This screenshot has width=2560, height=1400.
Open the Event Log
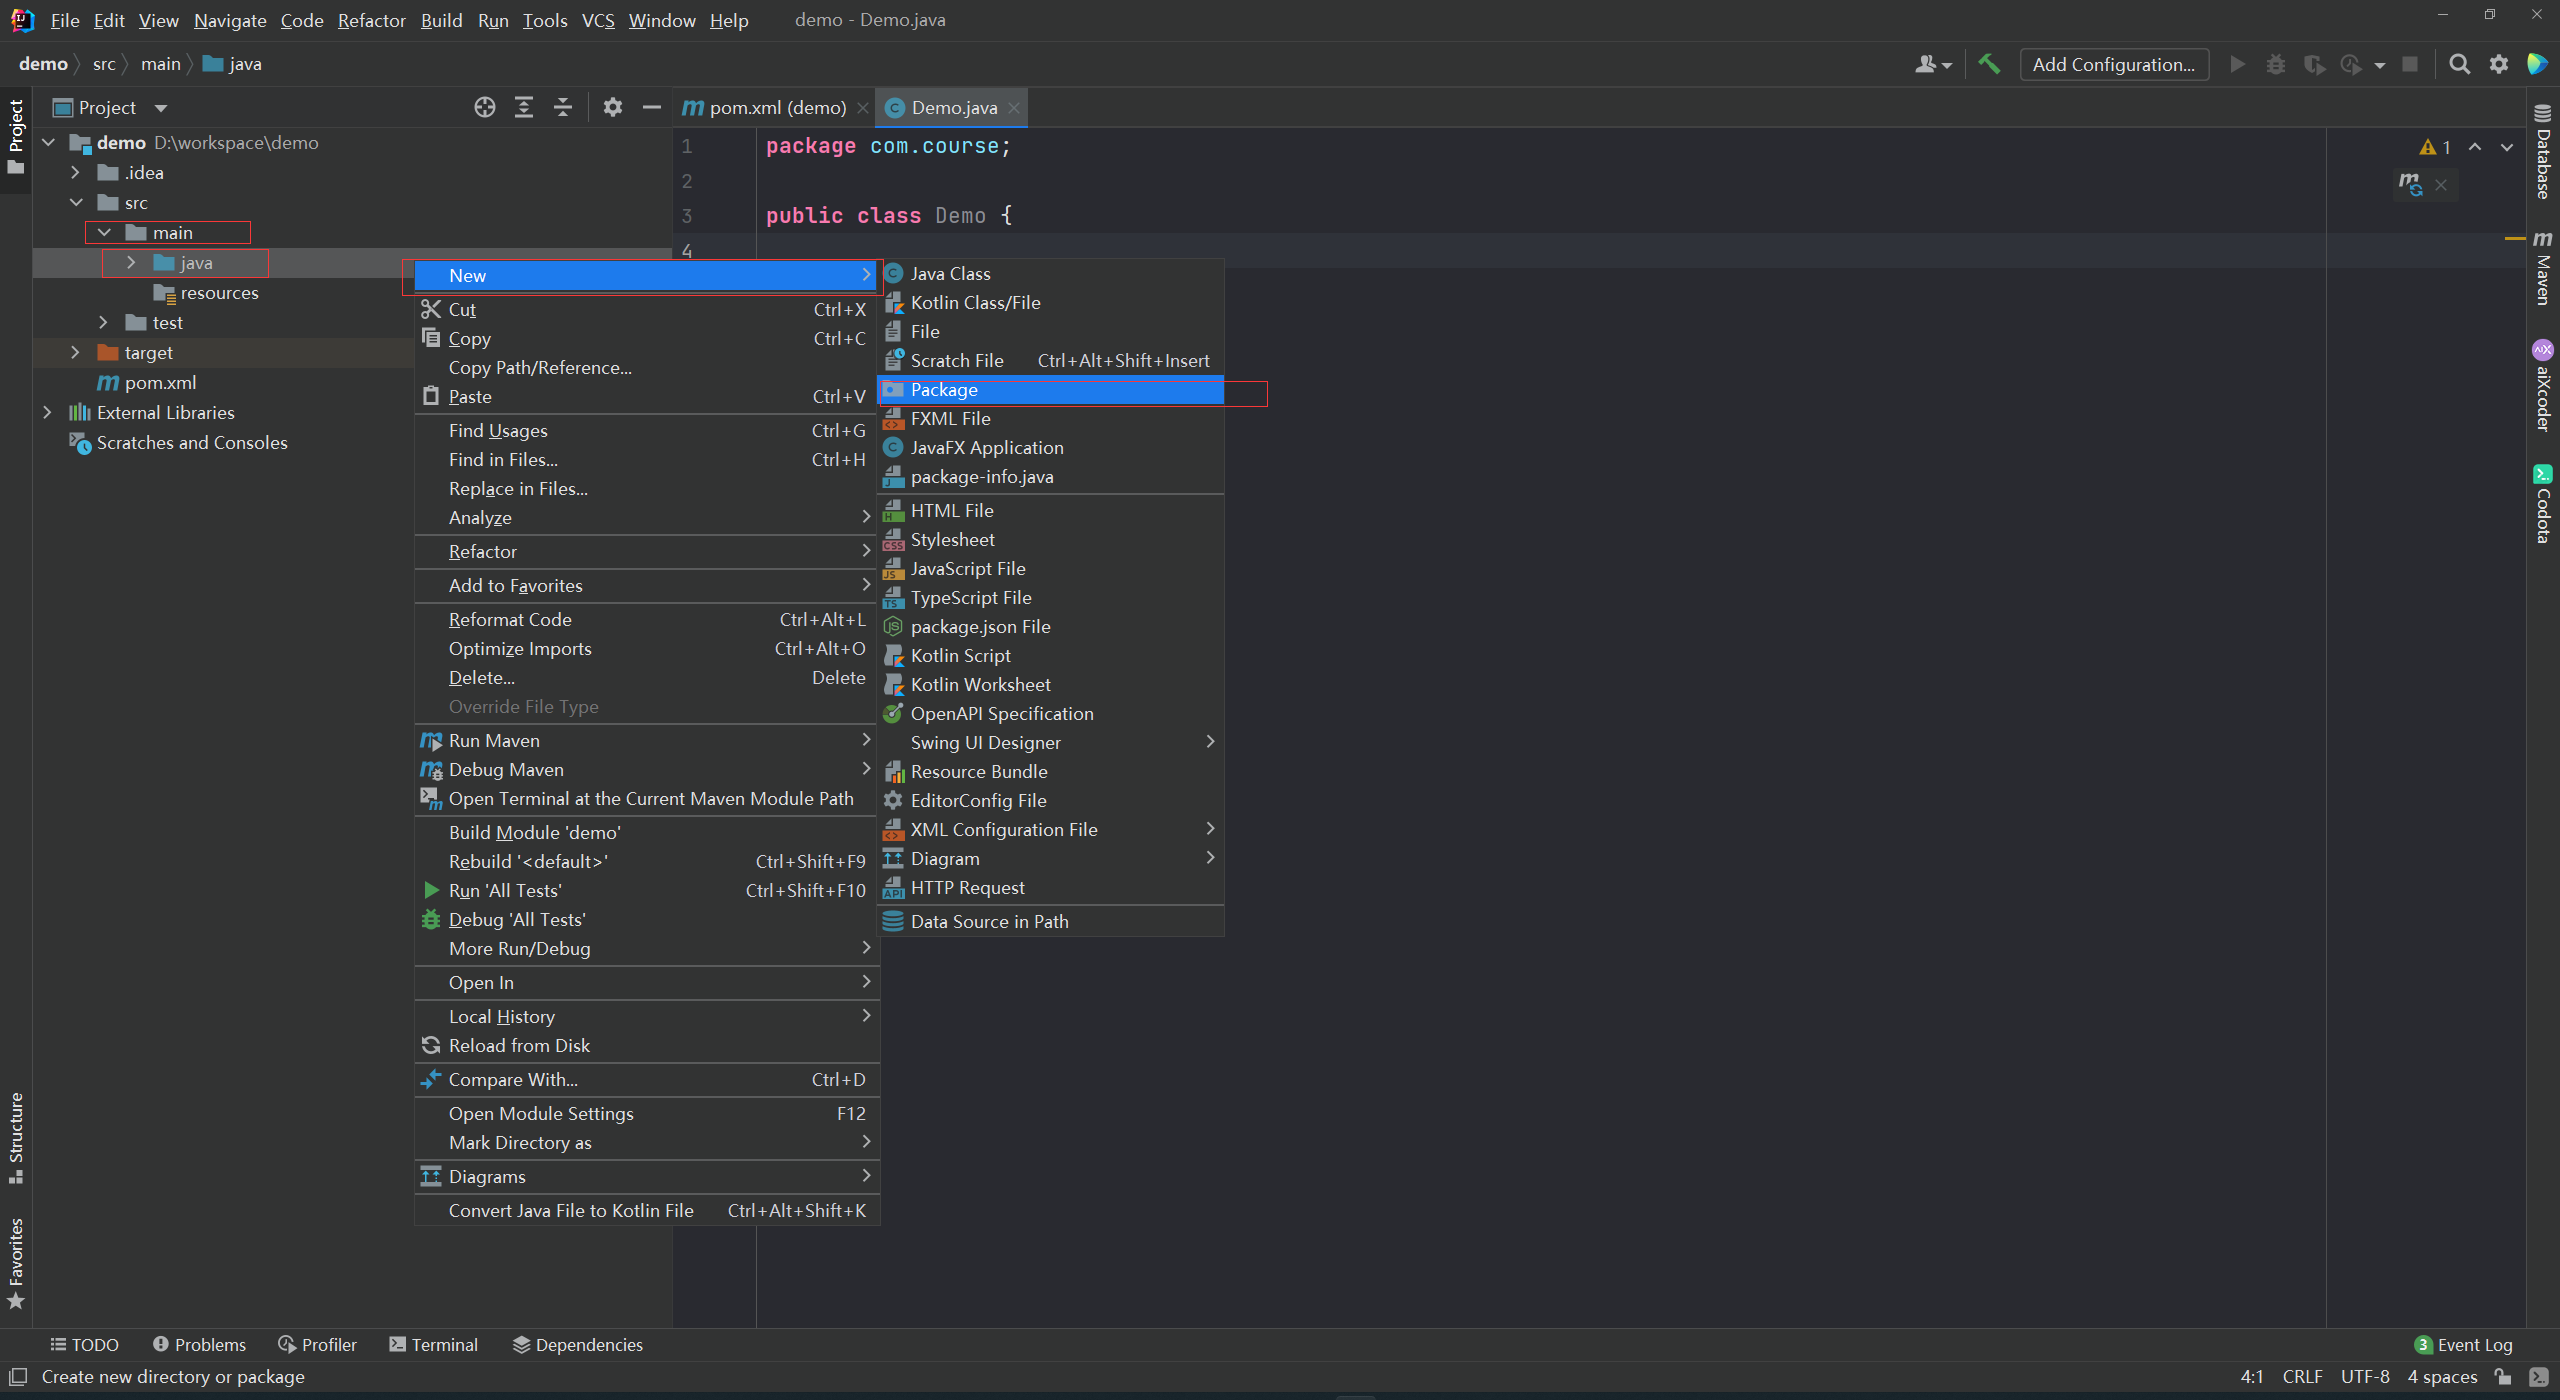(x=2463, y=1344)
